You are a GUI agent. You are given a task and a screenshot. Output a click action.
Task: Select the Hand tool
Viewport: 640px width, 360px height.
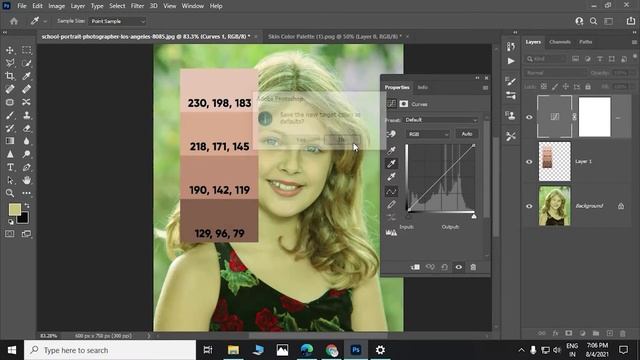click(x=27, y=180)
